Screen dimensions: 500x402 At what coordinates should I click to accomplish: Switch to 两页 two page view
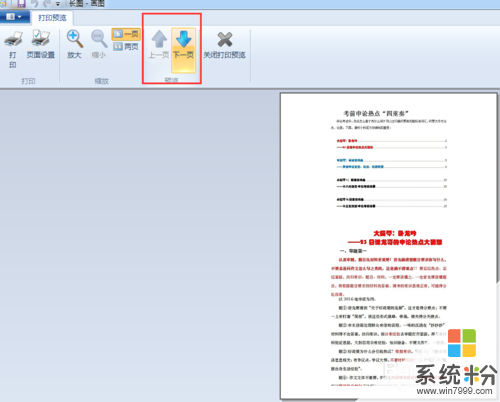[x=126, y=46]
